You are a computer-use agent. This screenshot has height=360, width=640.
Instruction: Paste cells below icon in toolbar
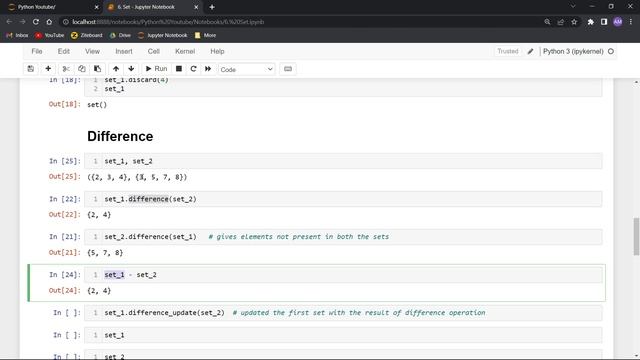[98, 69]
